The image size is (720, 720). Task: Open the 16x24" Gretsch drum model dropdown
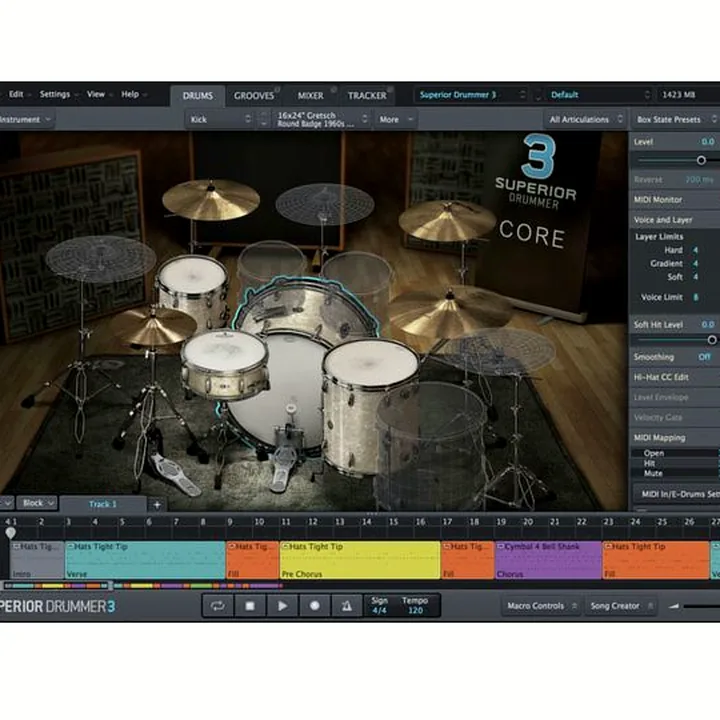click(322, 119)
